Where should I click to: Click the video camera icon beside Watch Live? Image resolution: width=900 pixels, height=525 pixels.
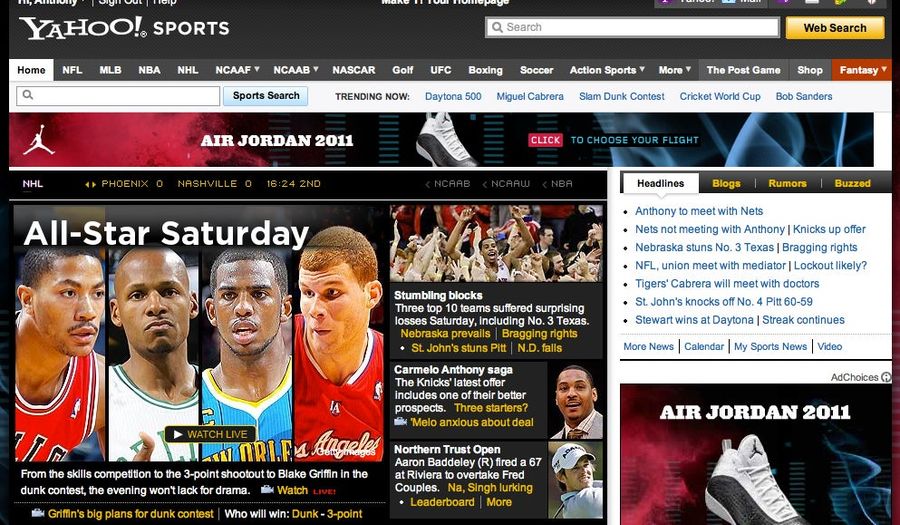(x=267, y=489)
